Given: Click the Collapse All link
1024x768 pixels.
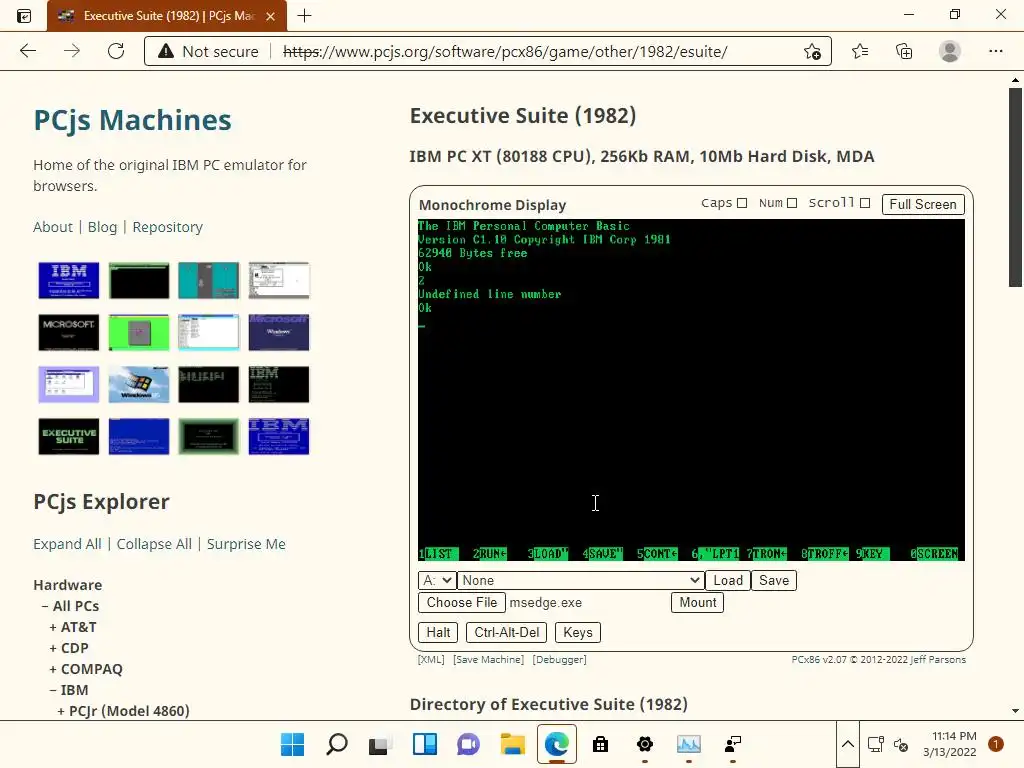Looking at the screenshot, I should click(x=154, y=544).
